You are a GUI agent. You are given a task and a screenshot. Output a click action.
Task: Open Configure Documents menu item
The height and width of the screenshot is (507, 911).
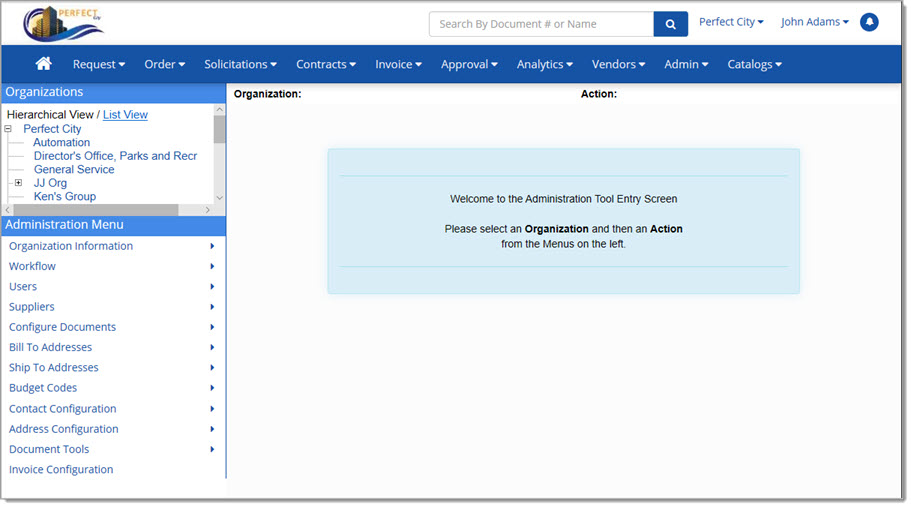pyautogui.click(x=62, y=327)
